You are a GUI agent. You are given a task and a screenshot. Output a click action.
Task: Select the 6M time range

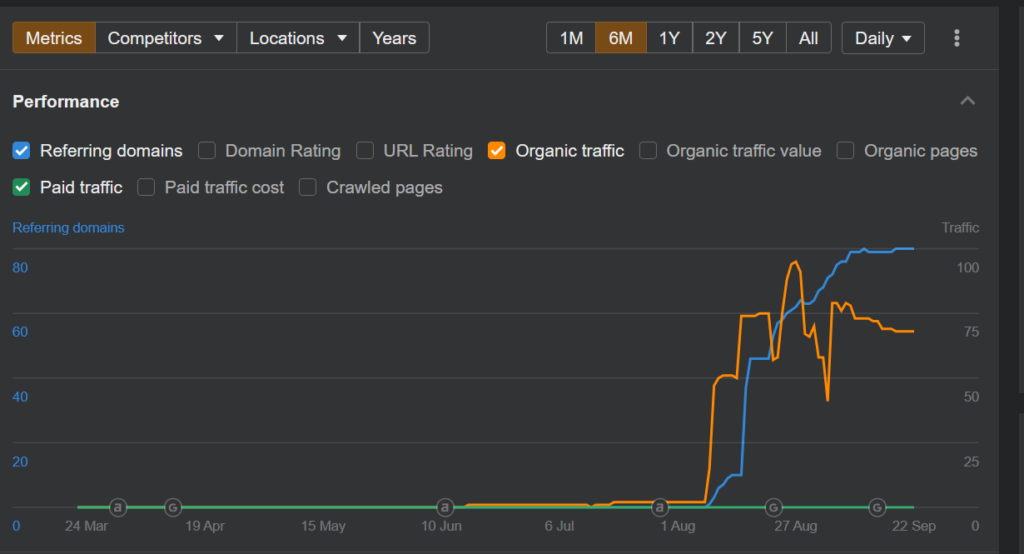click(x=620, y=38)
